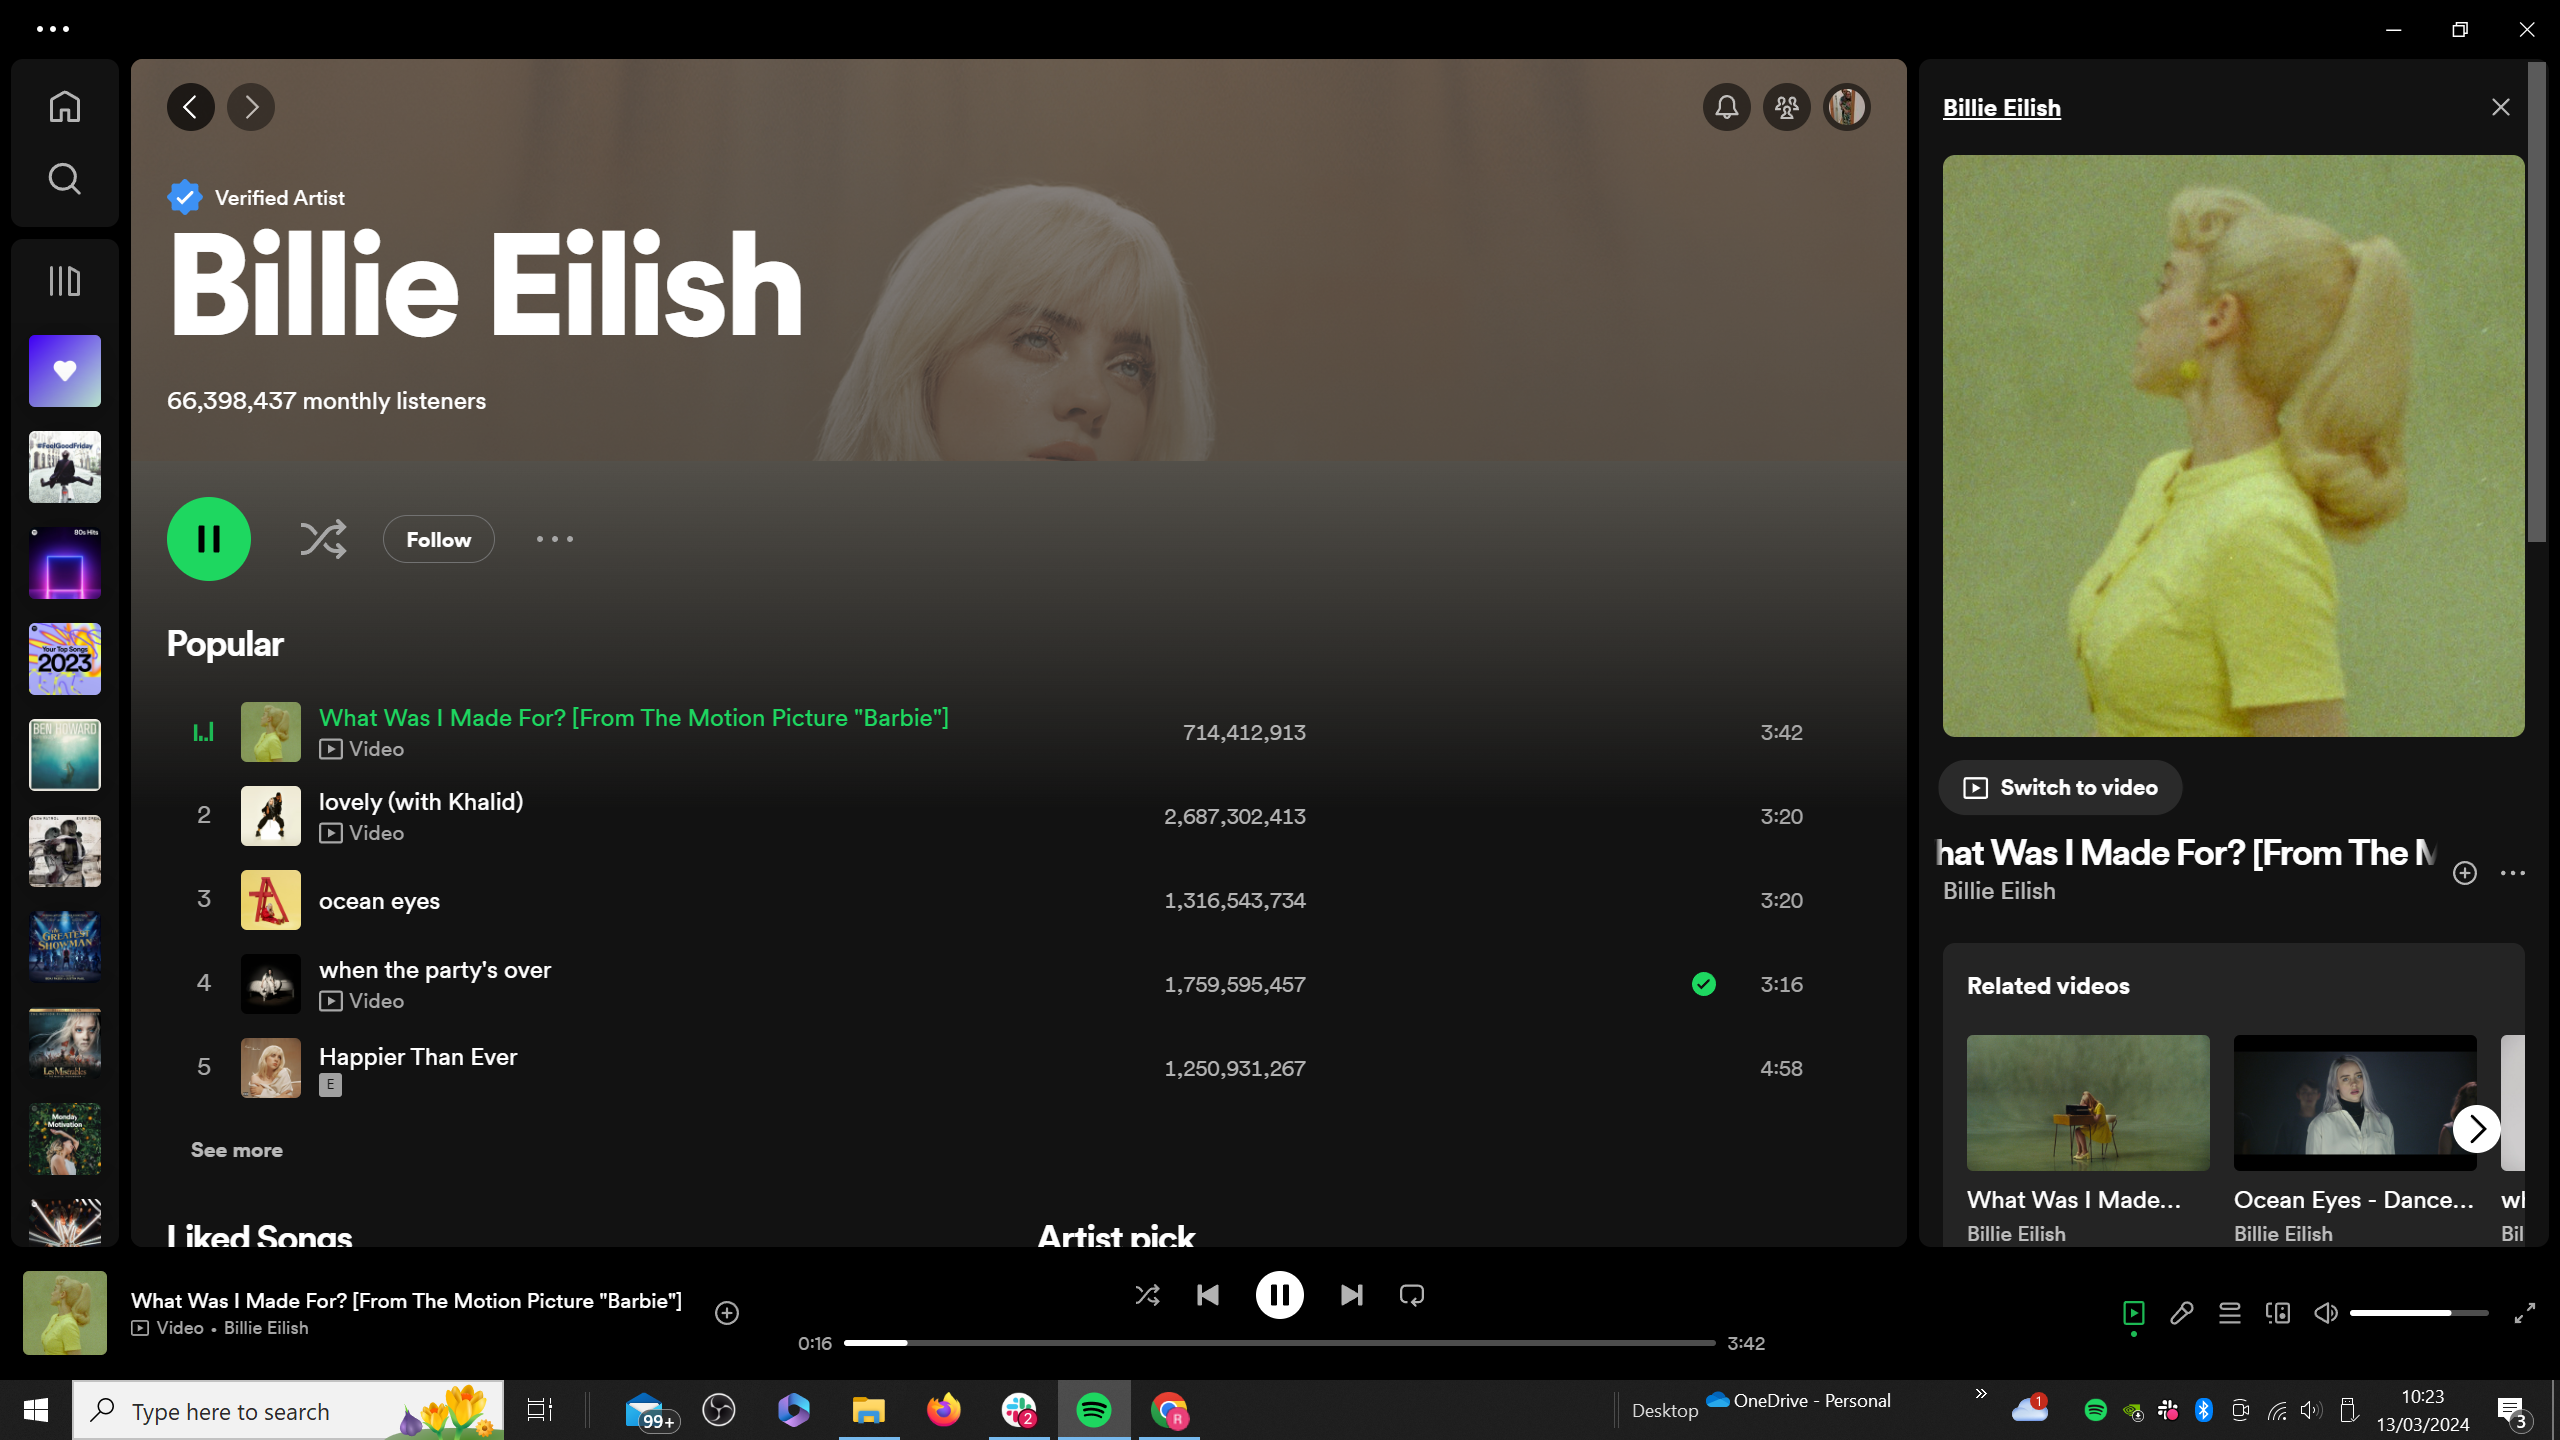Toggle Now Playing view button

point(2134,1313)
